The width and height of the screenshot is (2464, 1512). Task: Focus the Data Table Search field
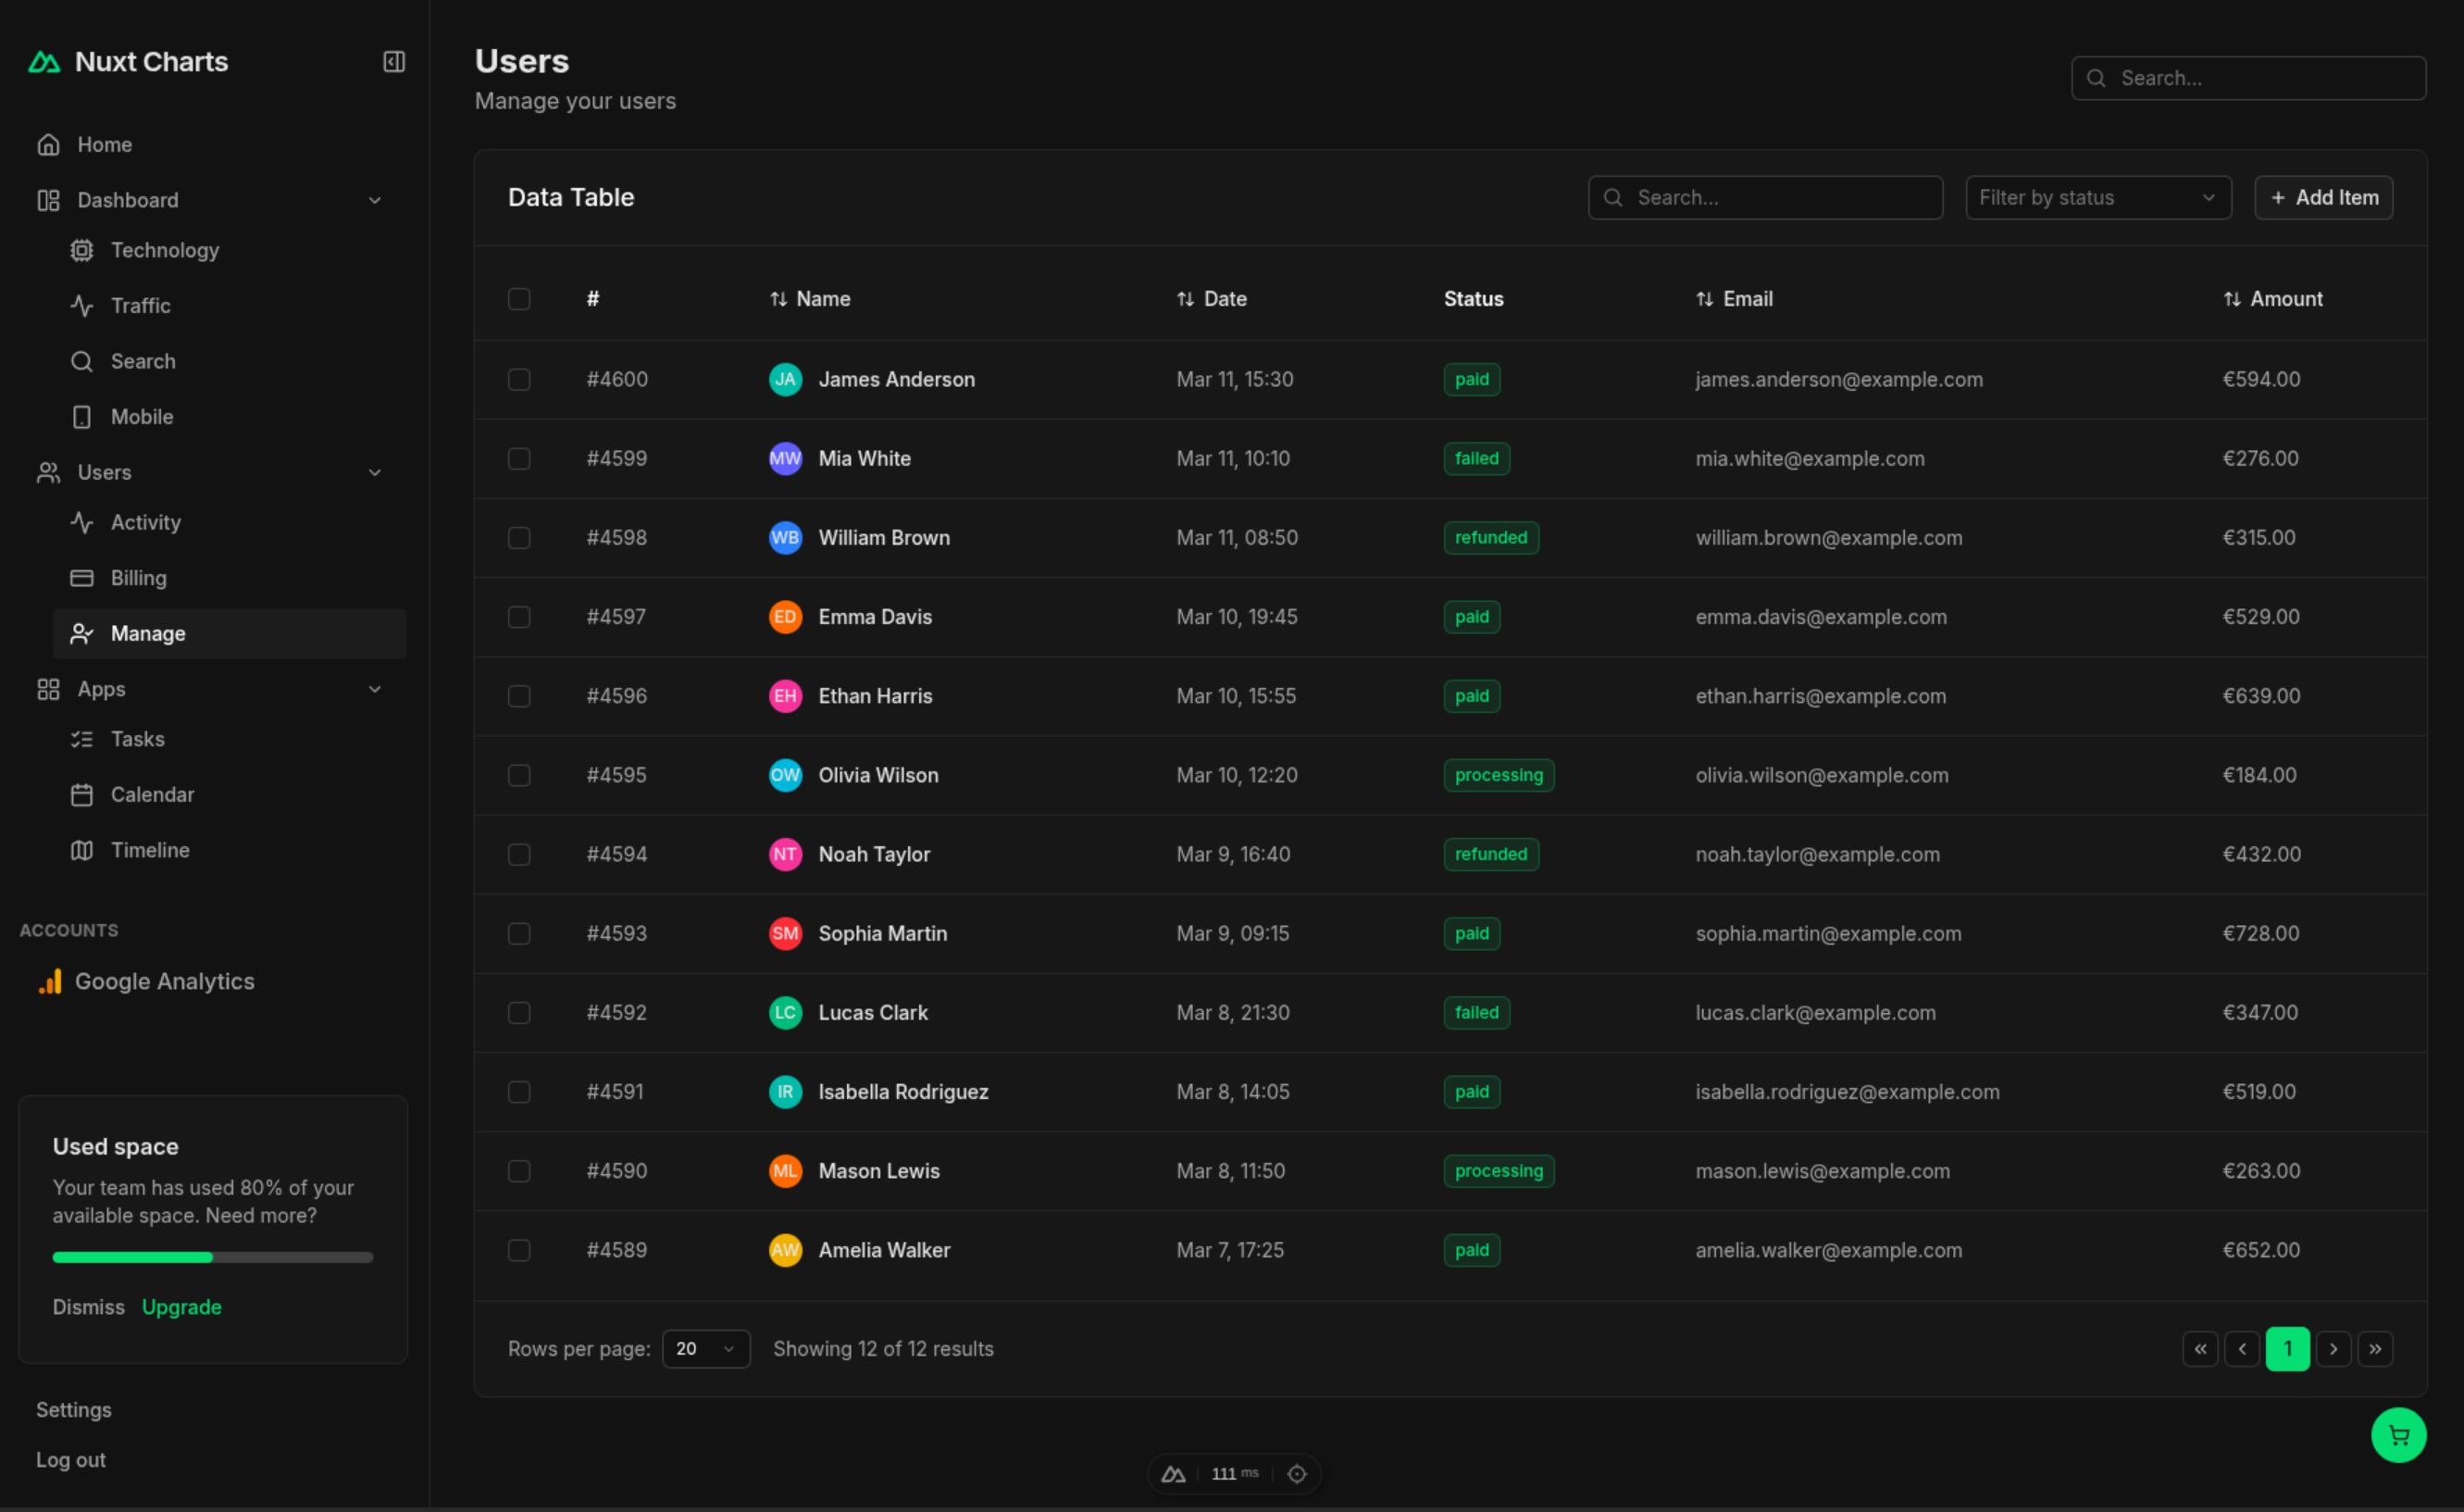[1765, 198]
